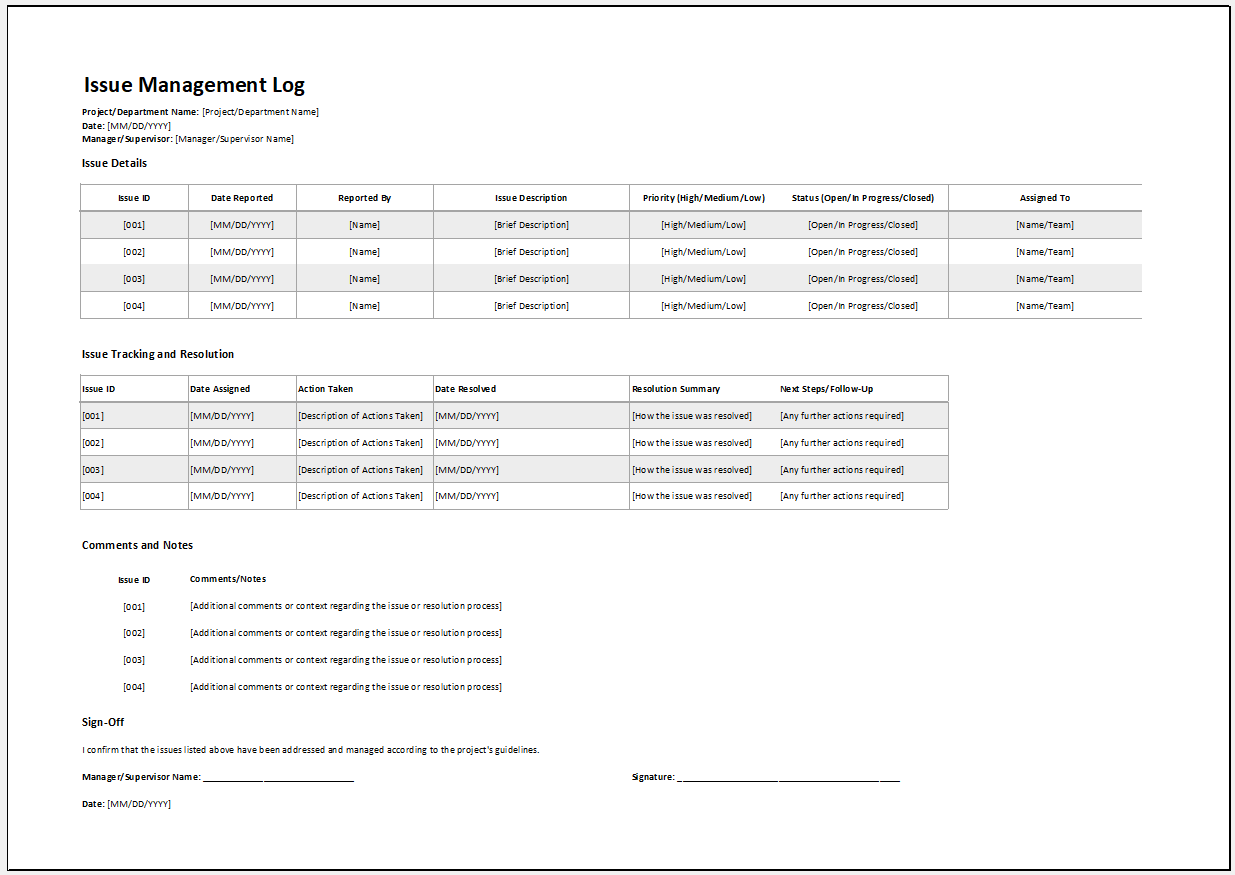Click the Status (Open/In Progress/Closed) header

863,198
